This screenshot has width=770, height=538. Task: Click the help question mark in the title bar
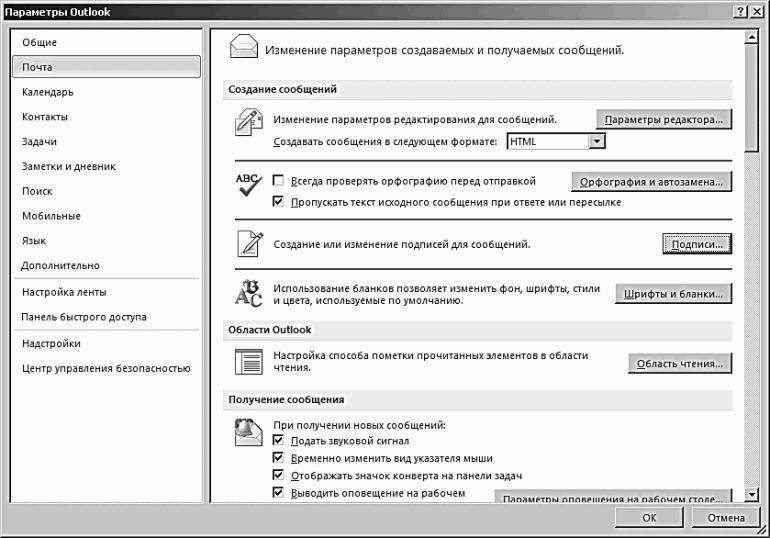pyautogui.click(x=741, y=12)
